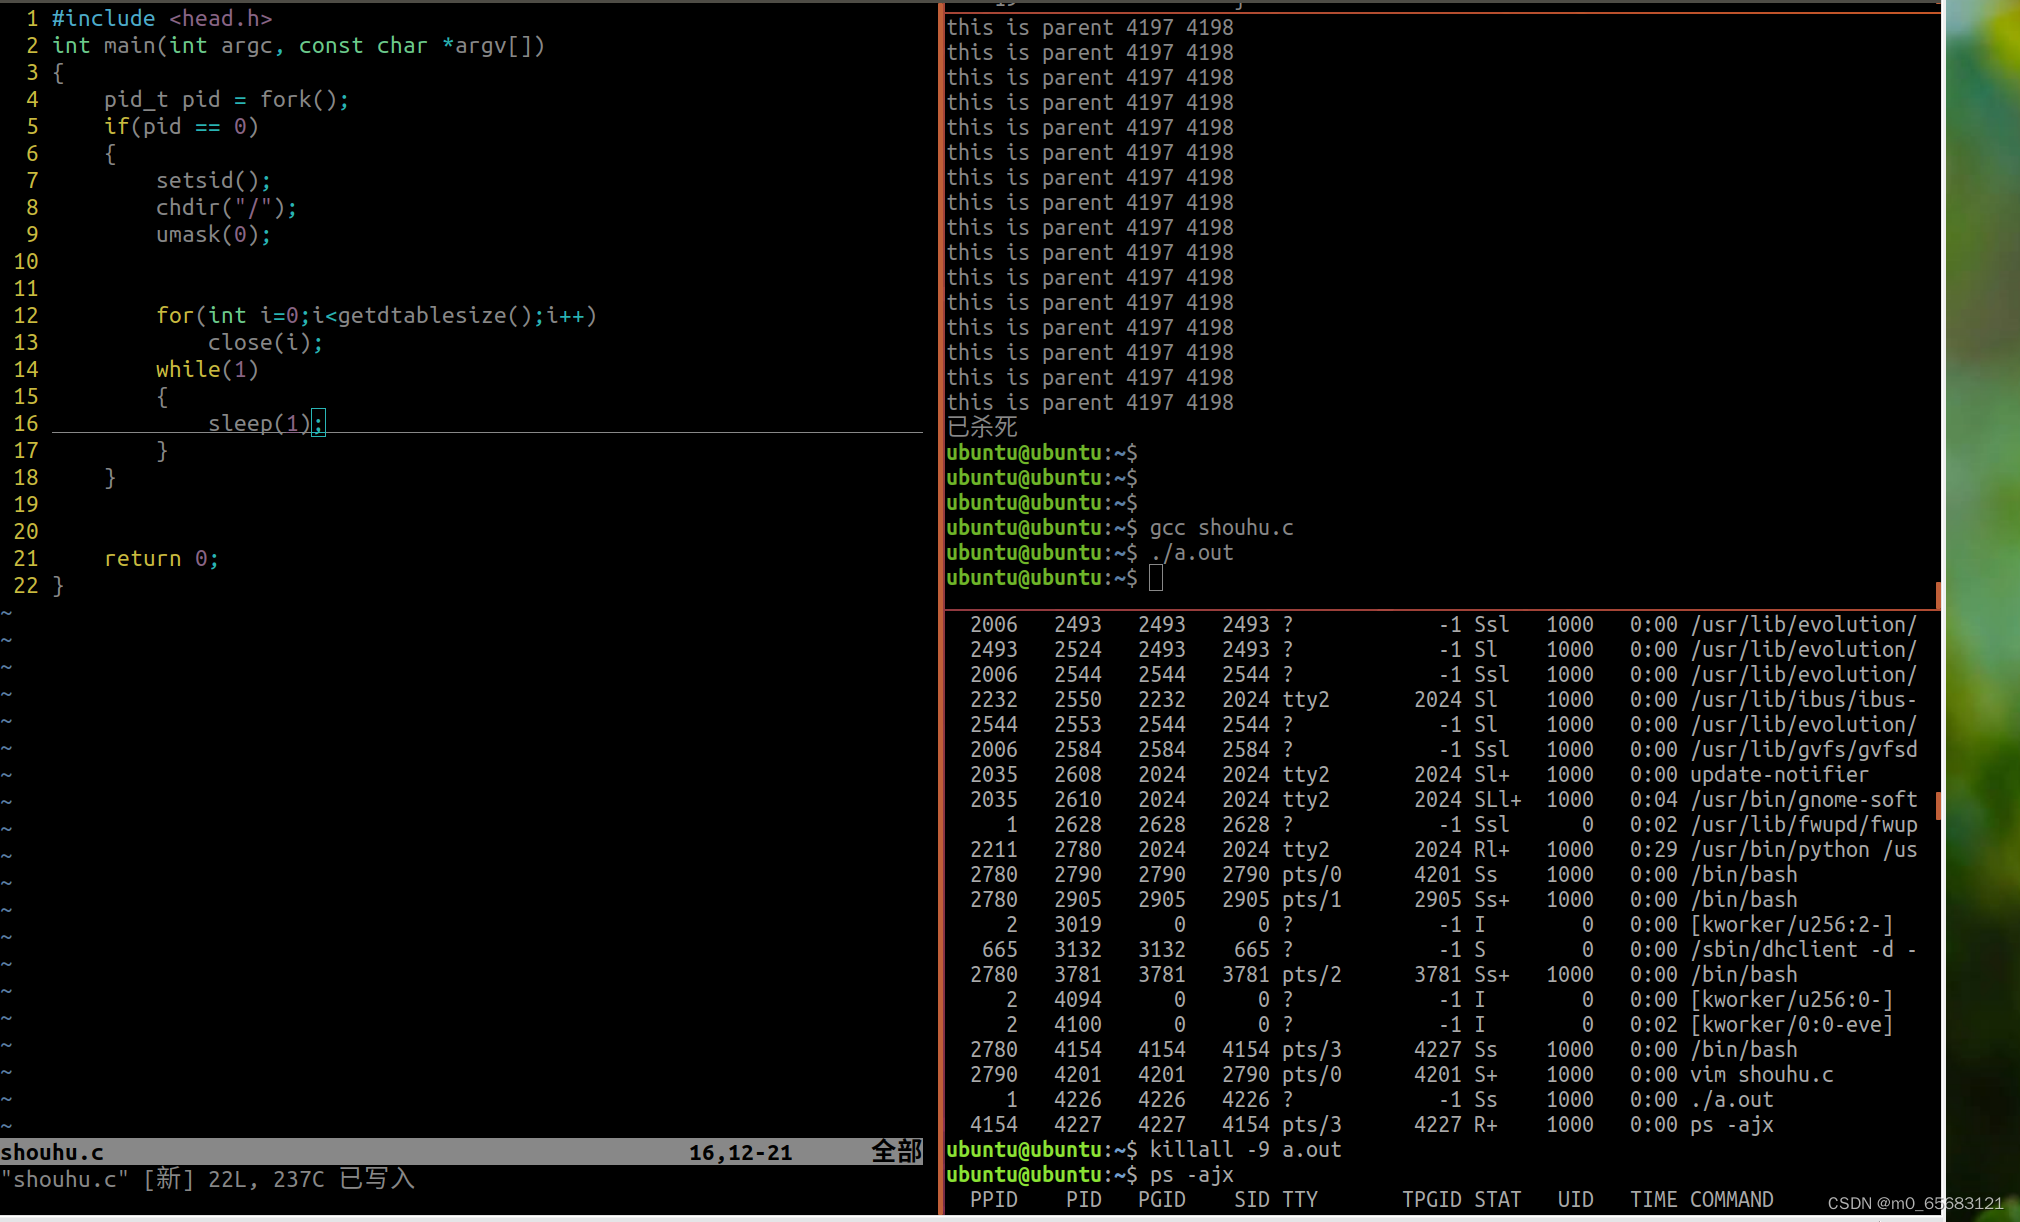Viewport: 2020px width, 1222px height.
Task: Click the close(i); line
Action: pos(264,342)
